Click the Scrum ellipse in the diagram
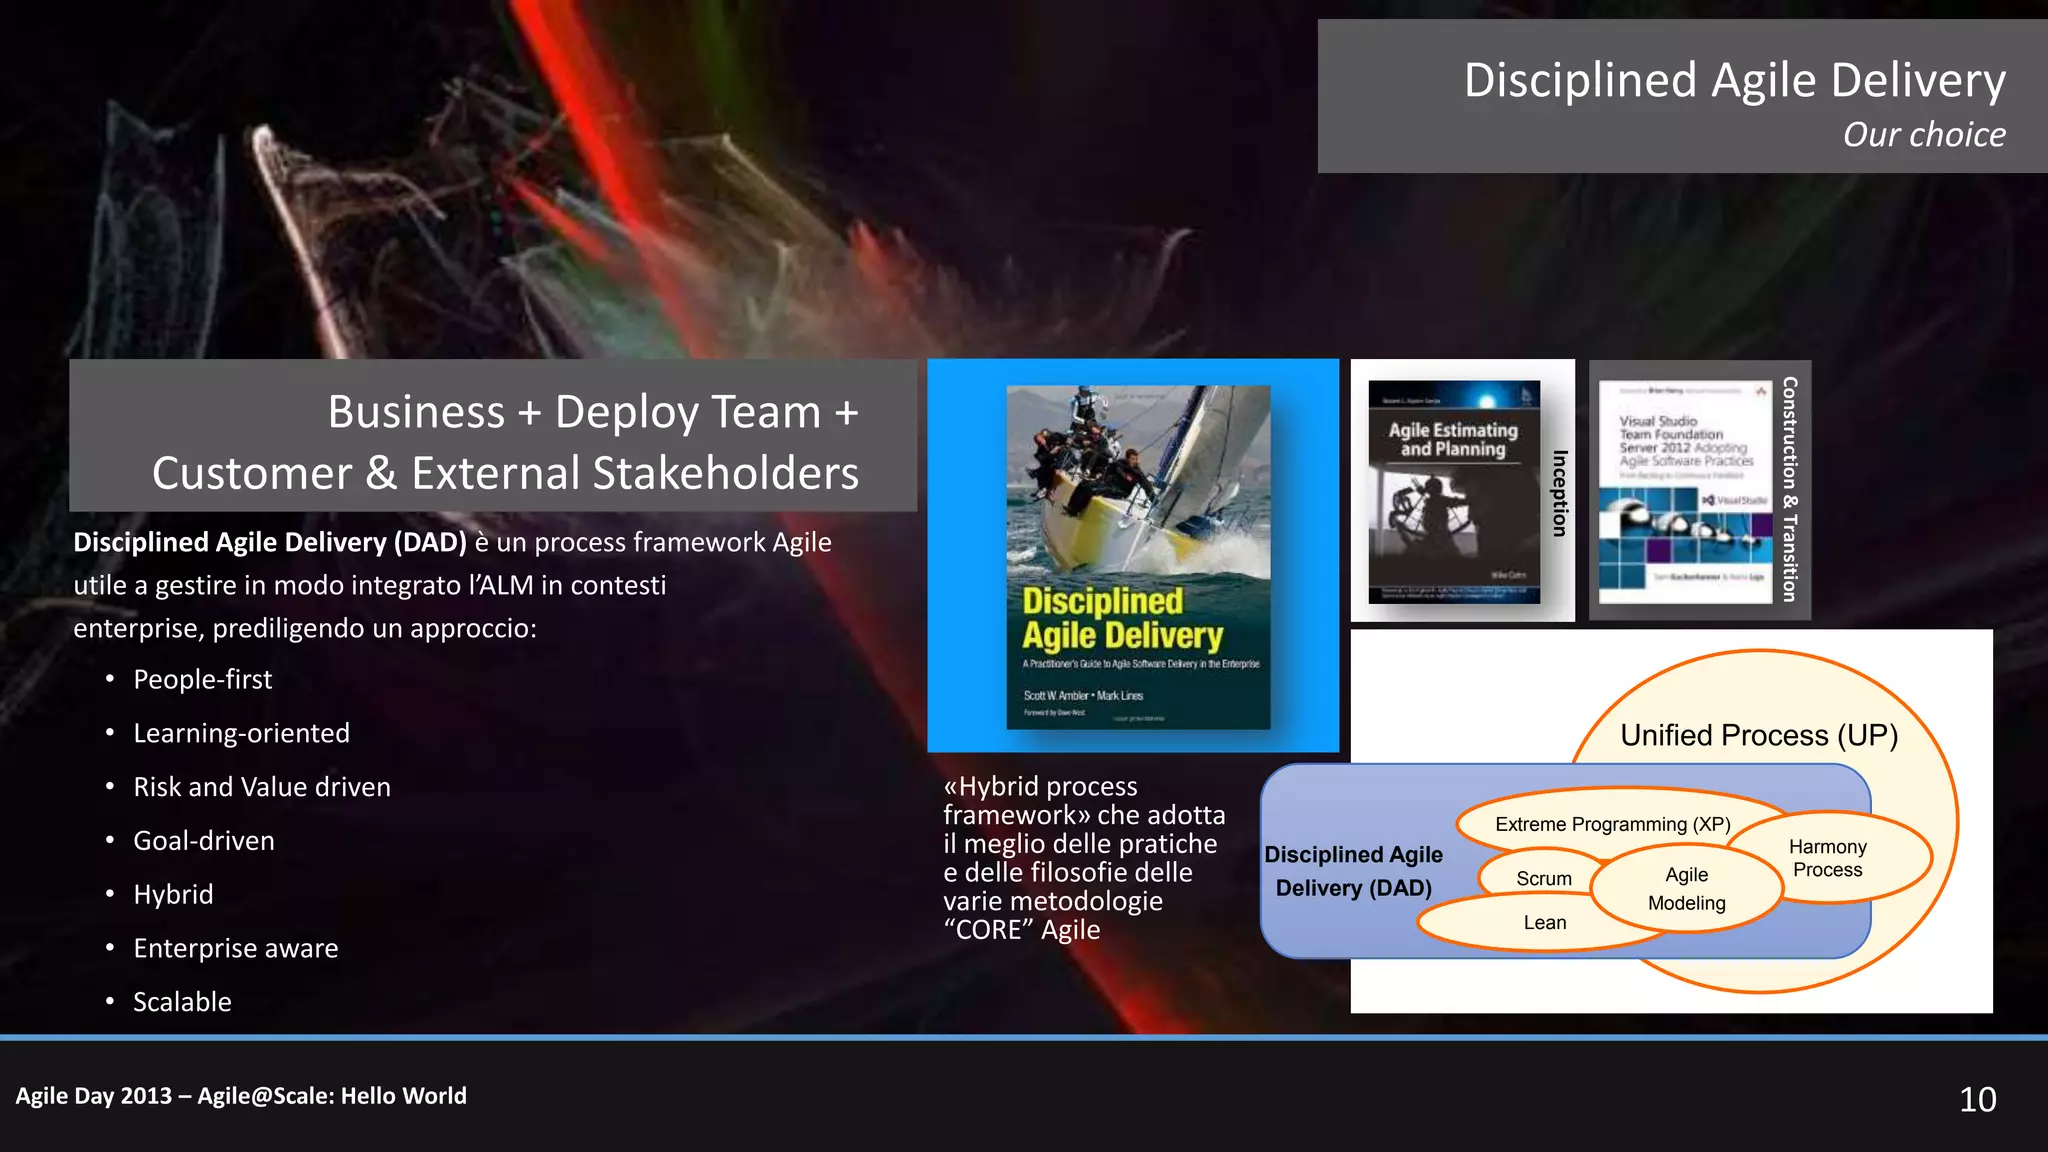The height and width of the screenshot is (1152, 2048). tap(1543, 878)
